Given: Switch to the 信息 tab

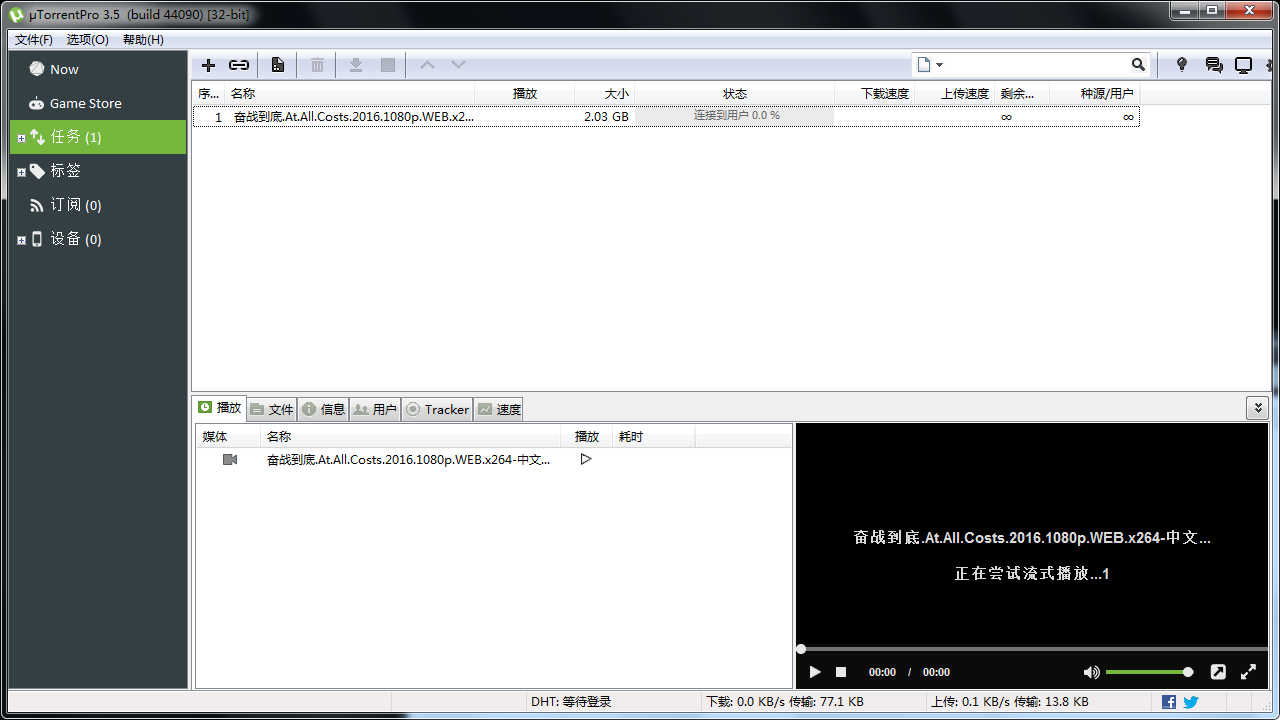Looking at the screenshot, I should [x=323, y=409].
